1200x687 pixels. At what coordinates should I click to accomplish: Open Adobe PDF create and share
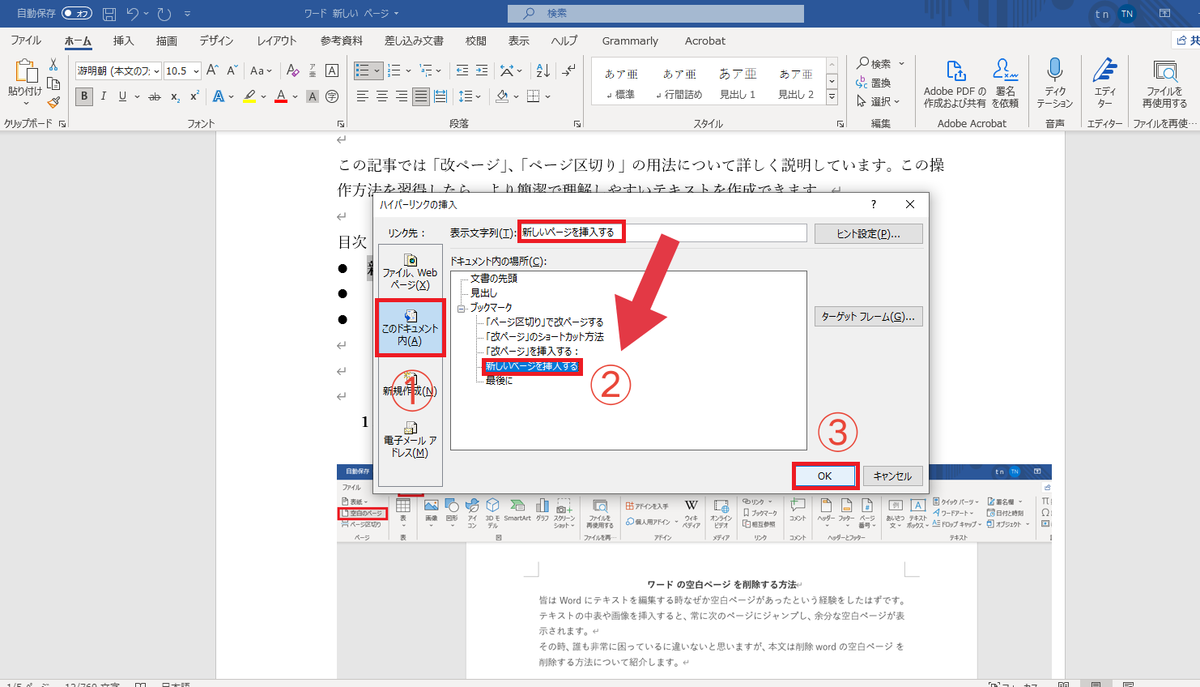(955, 84)
